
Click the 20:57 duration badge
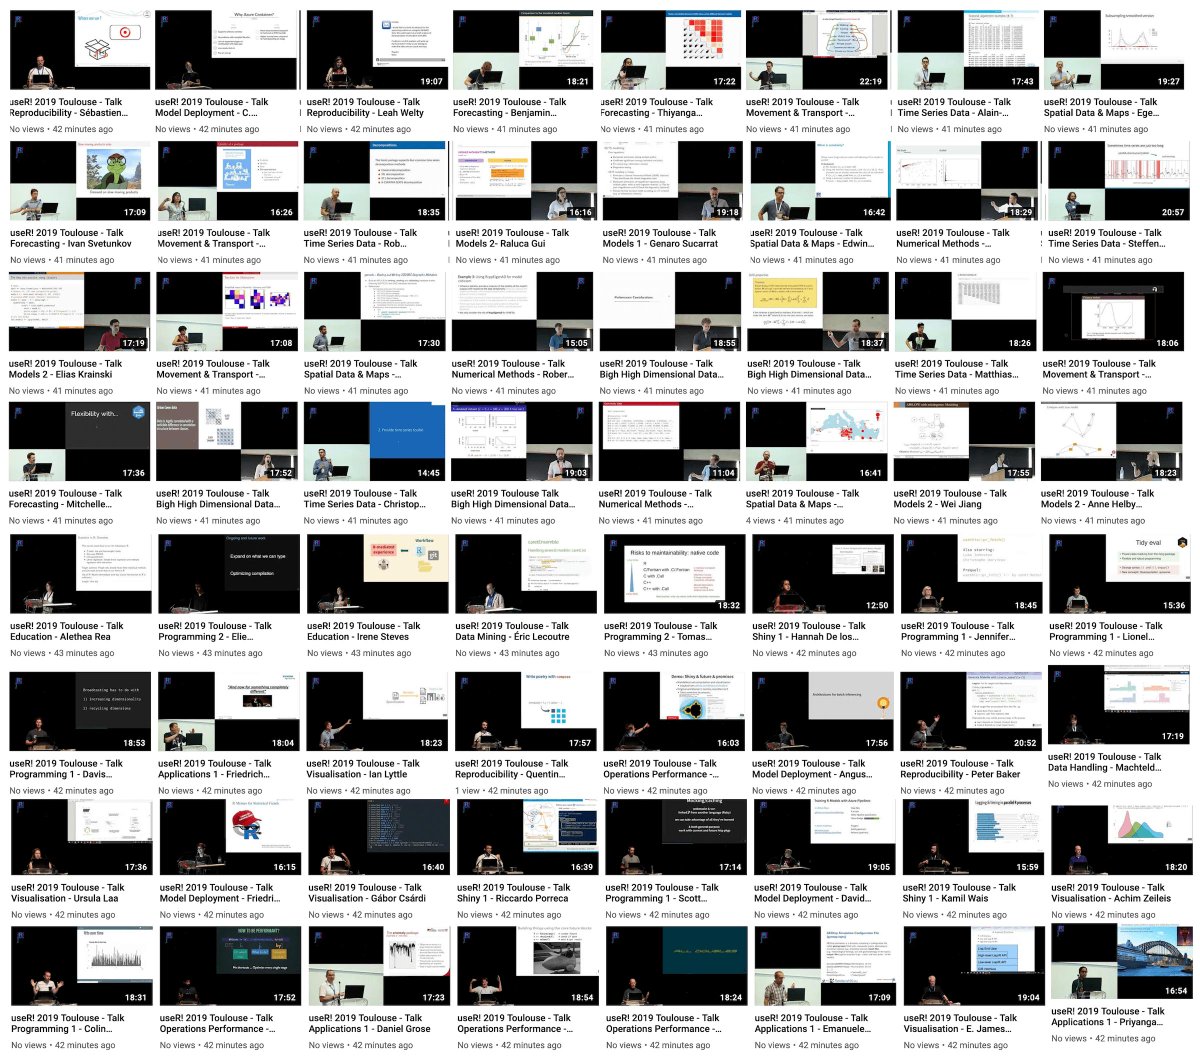1173,213
